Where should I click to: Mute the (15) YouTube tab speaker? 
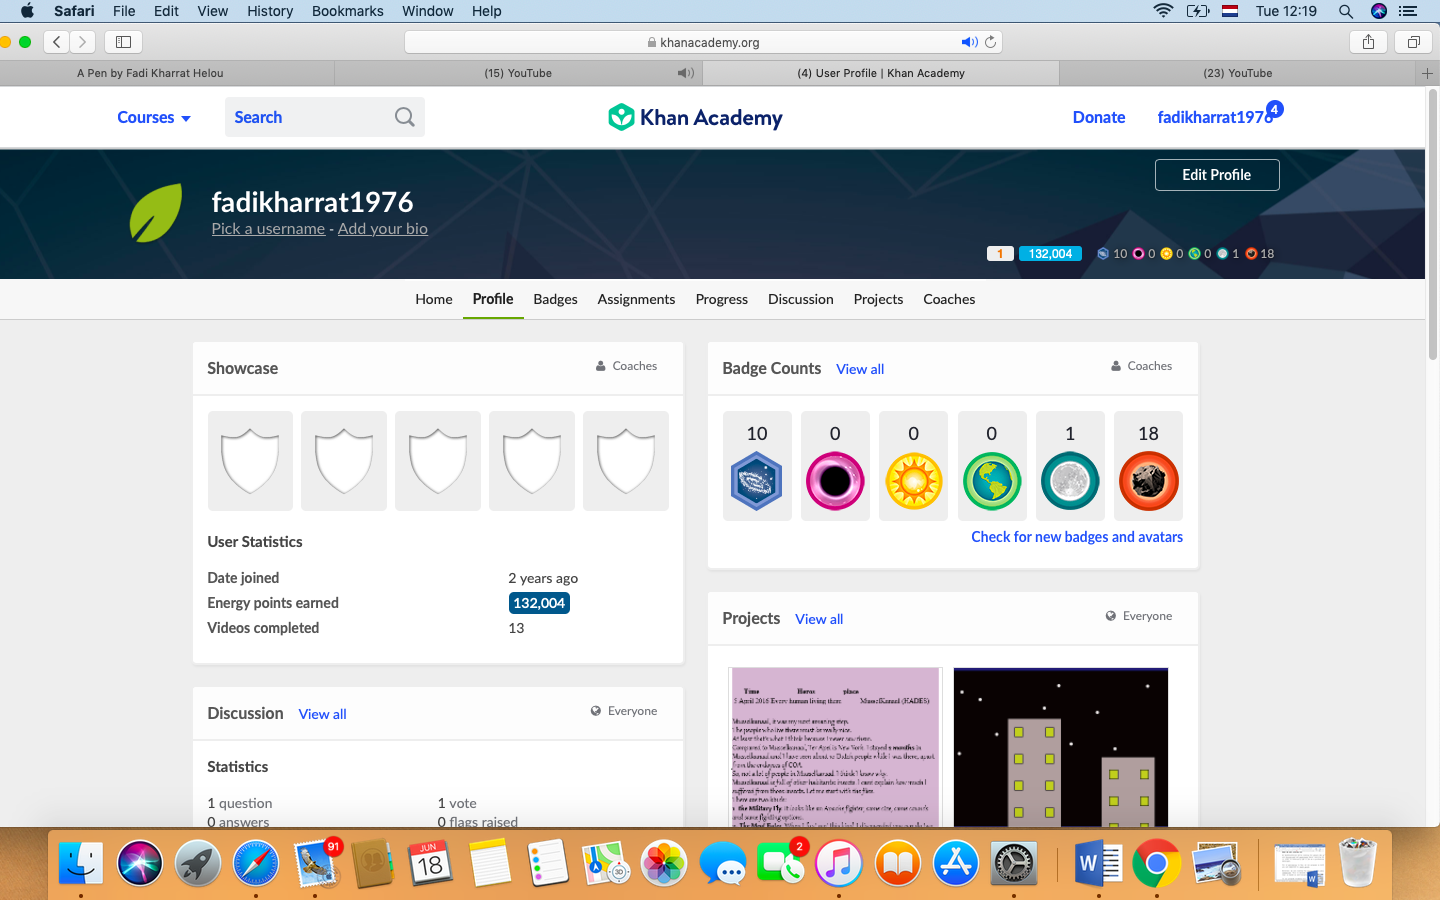pyautogui.click(x=685, y=73)
